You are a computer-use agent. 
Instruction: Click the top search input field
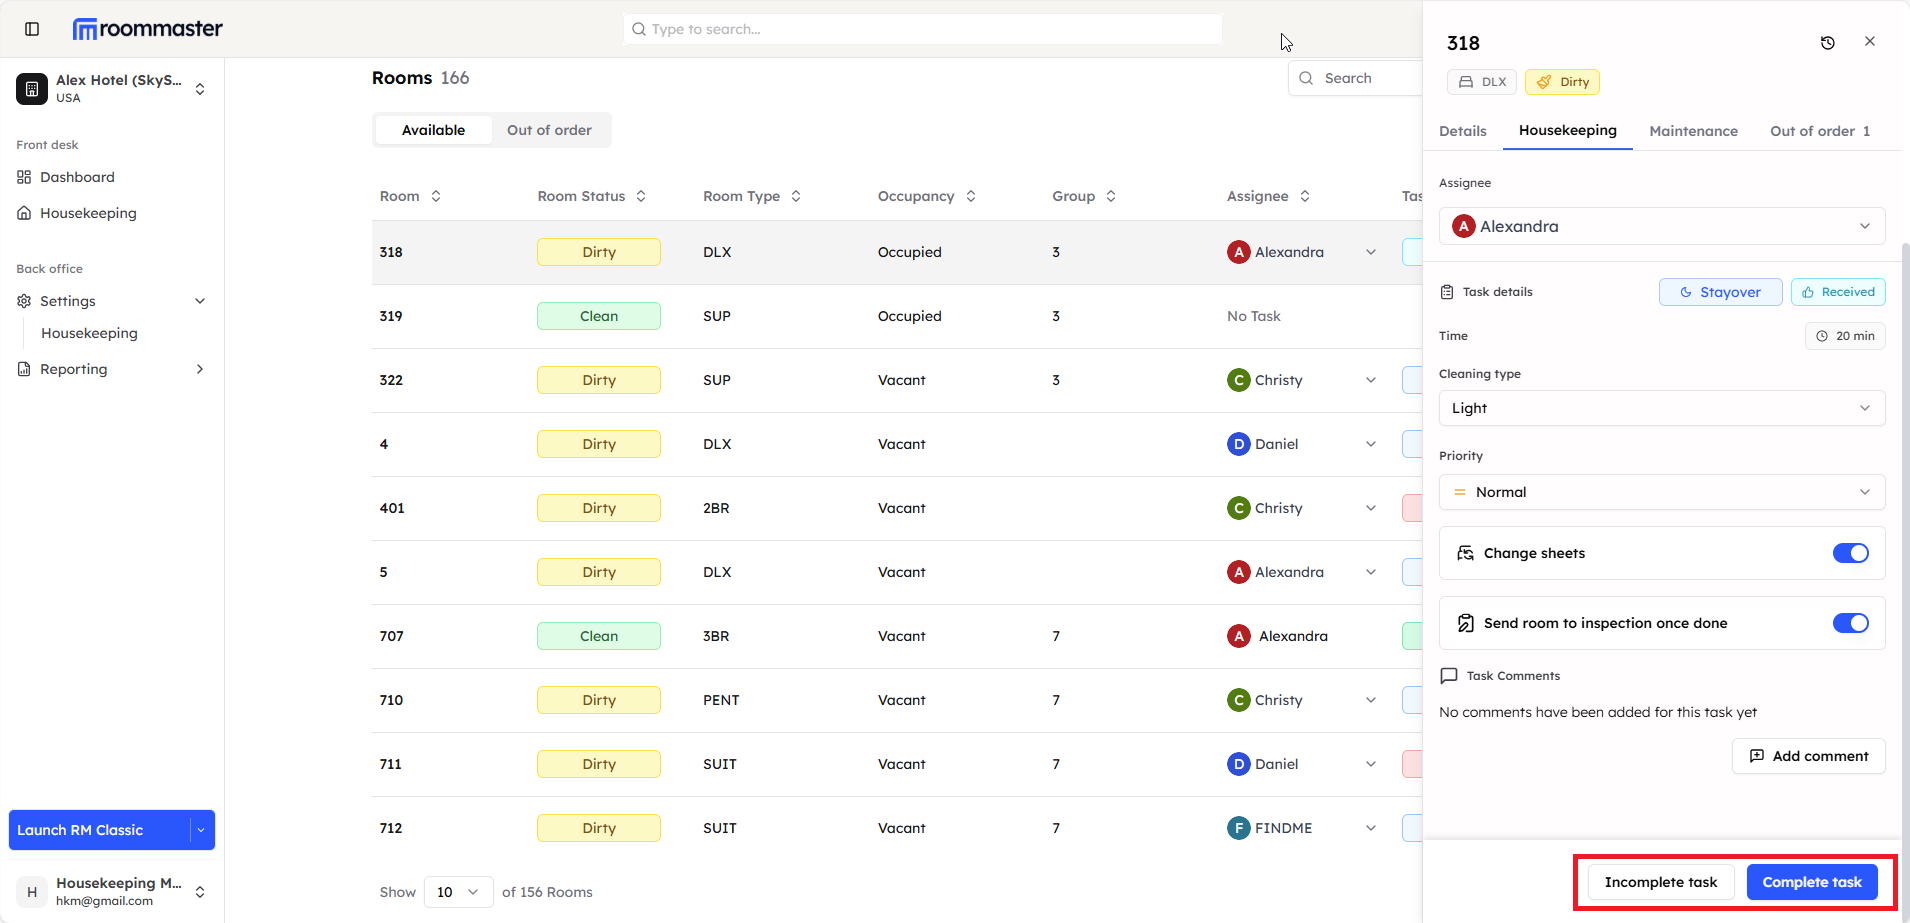point(922,29)
